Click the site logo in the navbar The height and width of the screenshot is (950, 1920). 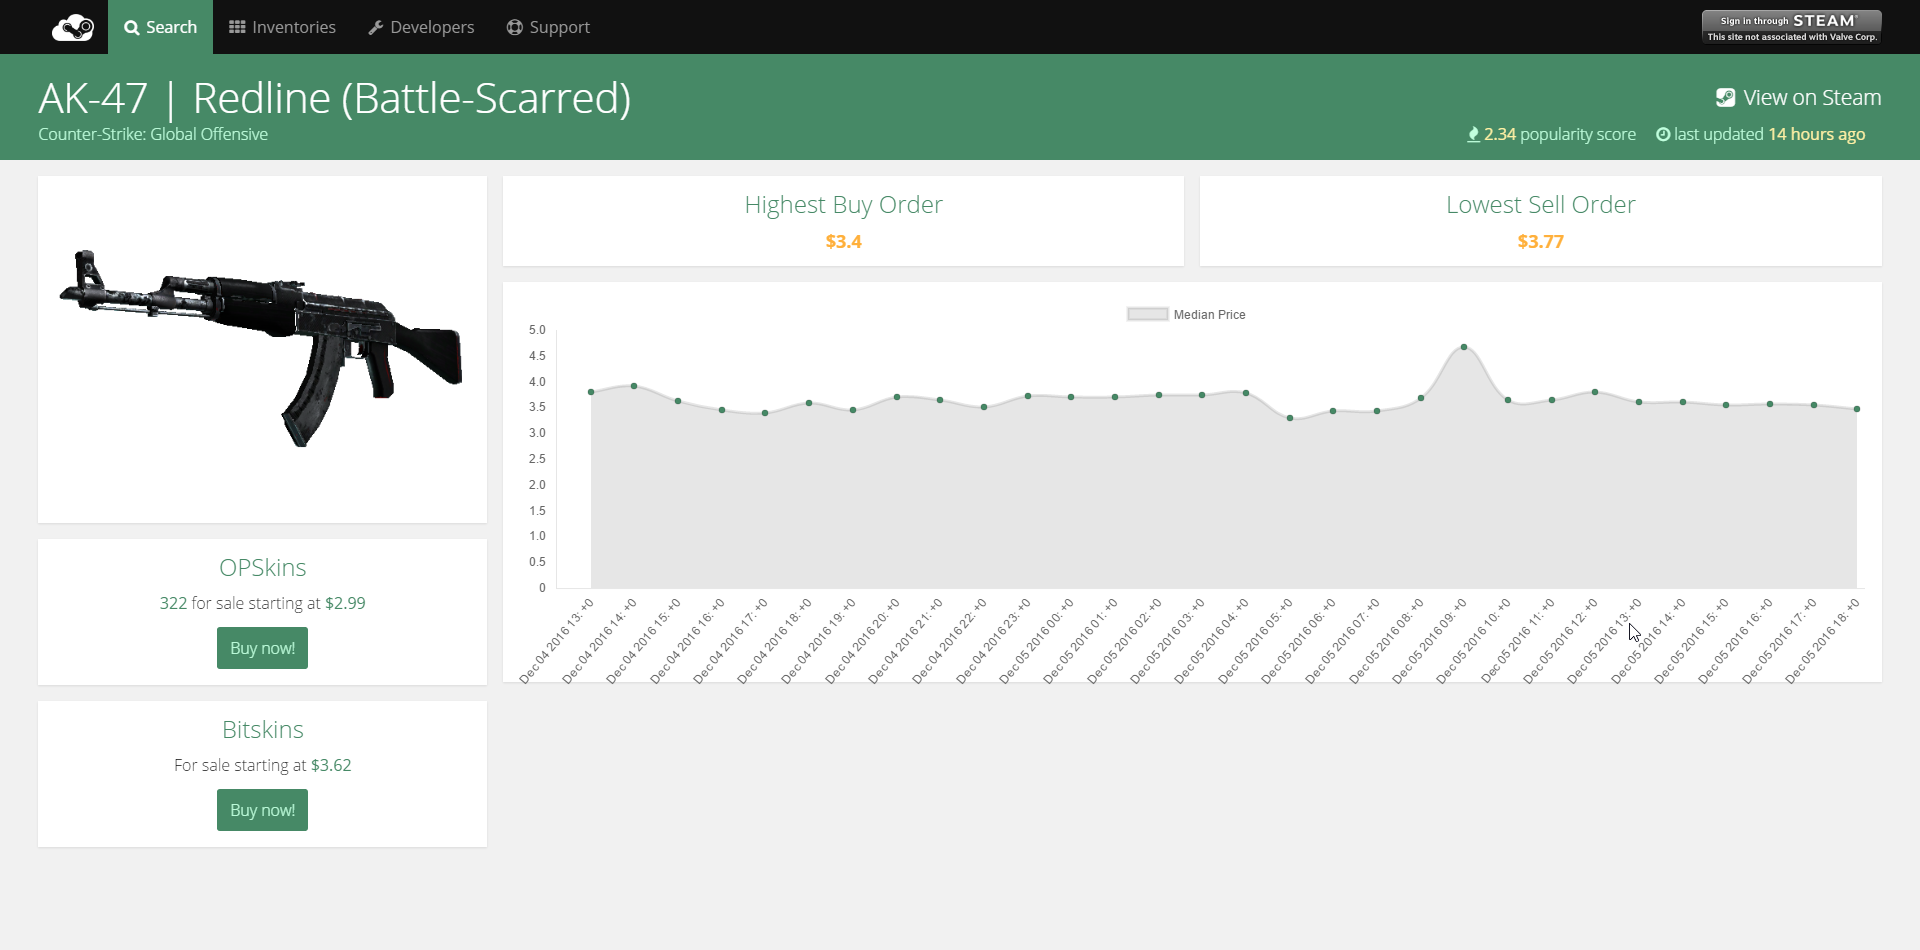(x=73, y=27)
